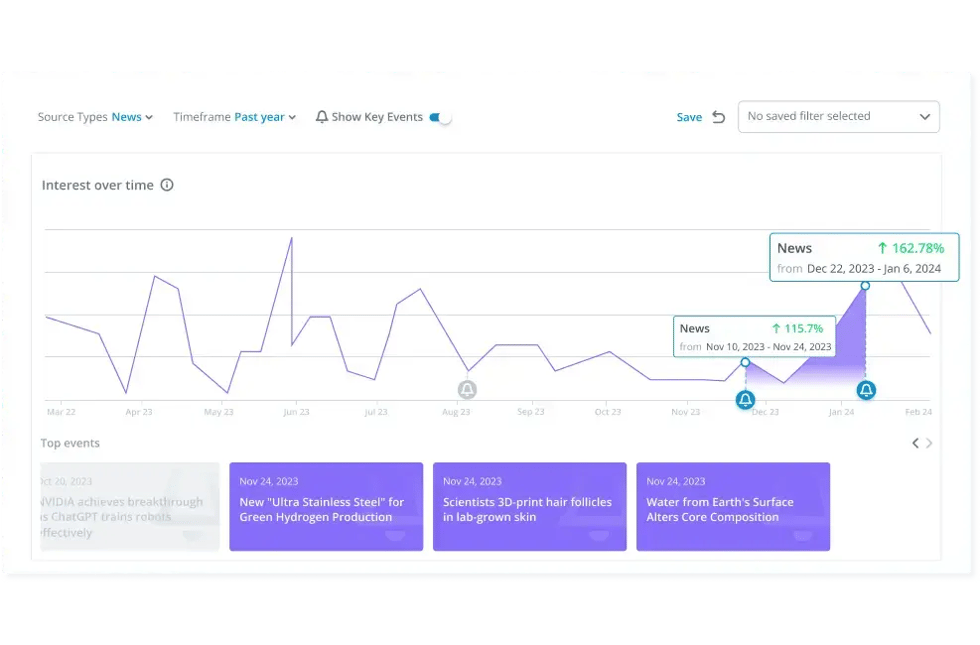Expand the No saved filter selected dropdown
The image size is (980, 645).
[x=838, y=116]
